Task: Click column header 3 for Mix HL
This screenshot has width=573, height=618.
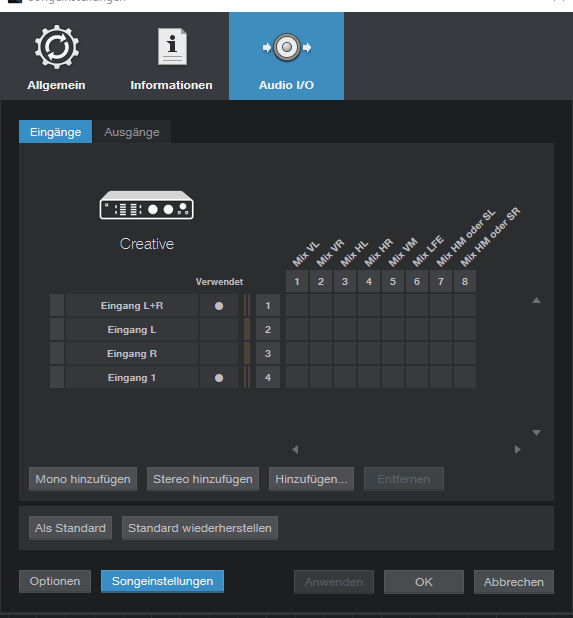Action: 345,281
